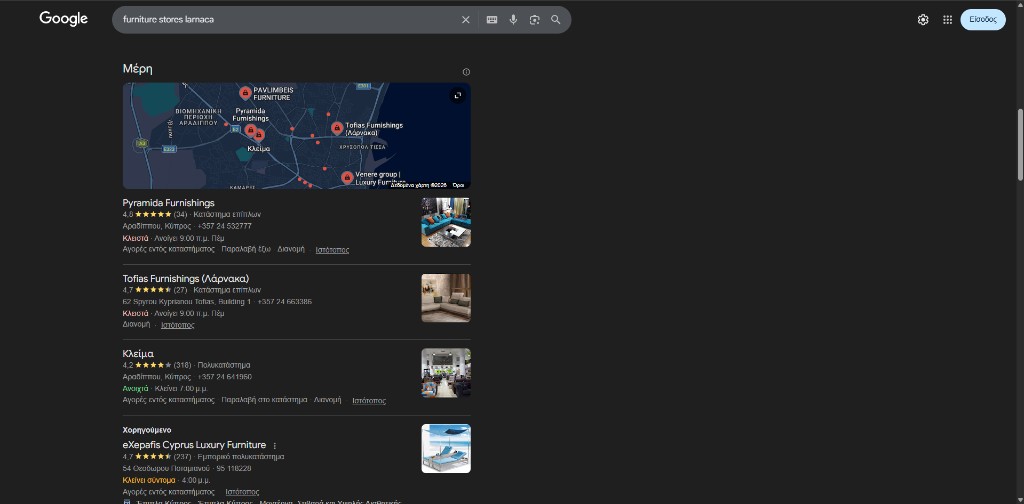The width and height of the screenshot is (1024, 504).
Task: Open more options beside eXepafis listing
Action: [275, 446]
